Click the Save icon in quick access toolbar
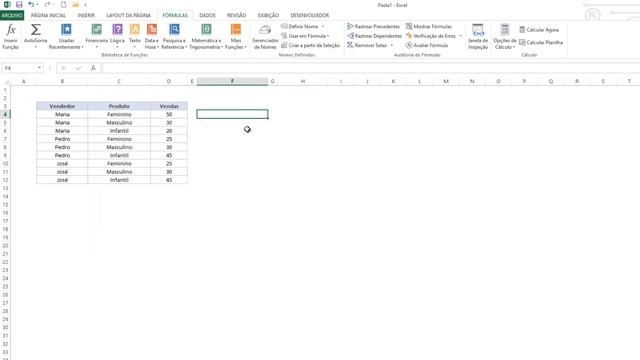This screenshot has height=360, width=640. [x=19, y=4]
